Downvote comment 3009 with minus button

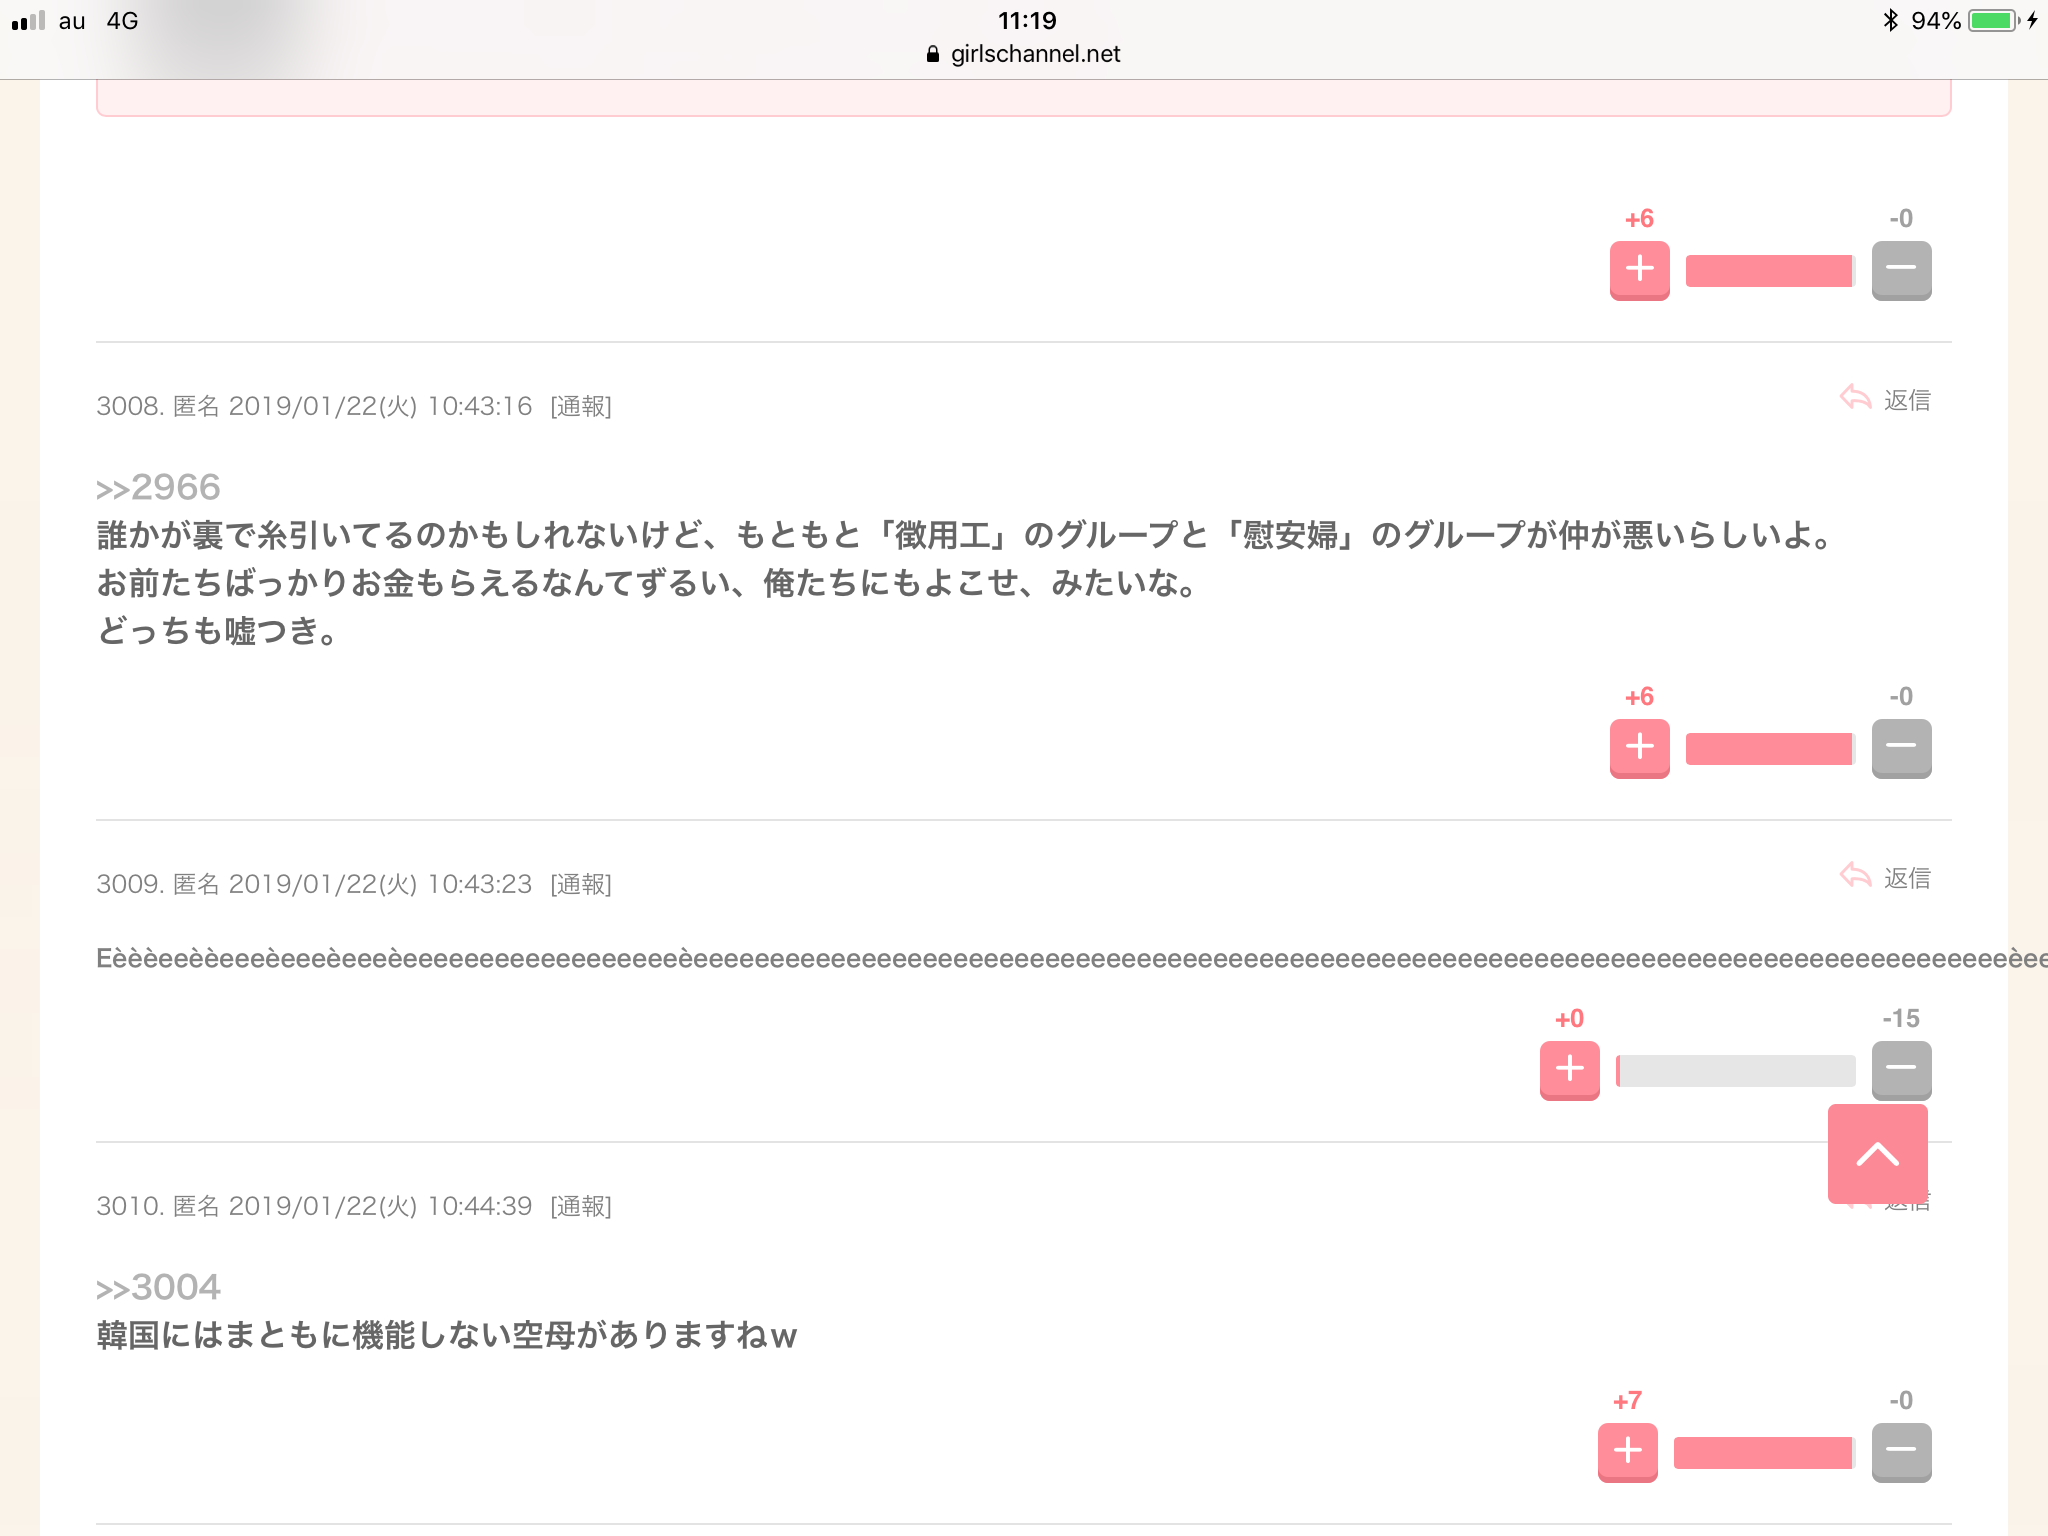point(1901,1069)
